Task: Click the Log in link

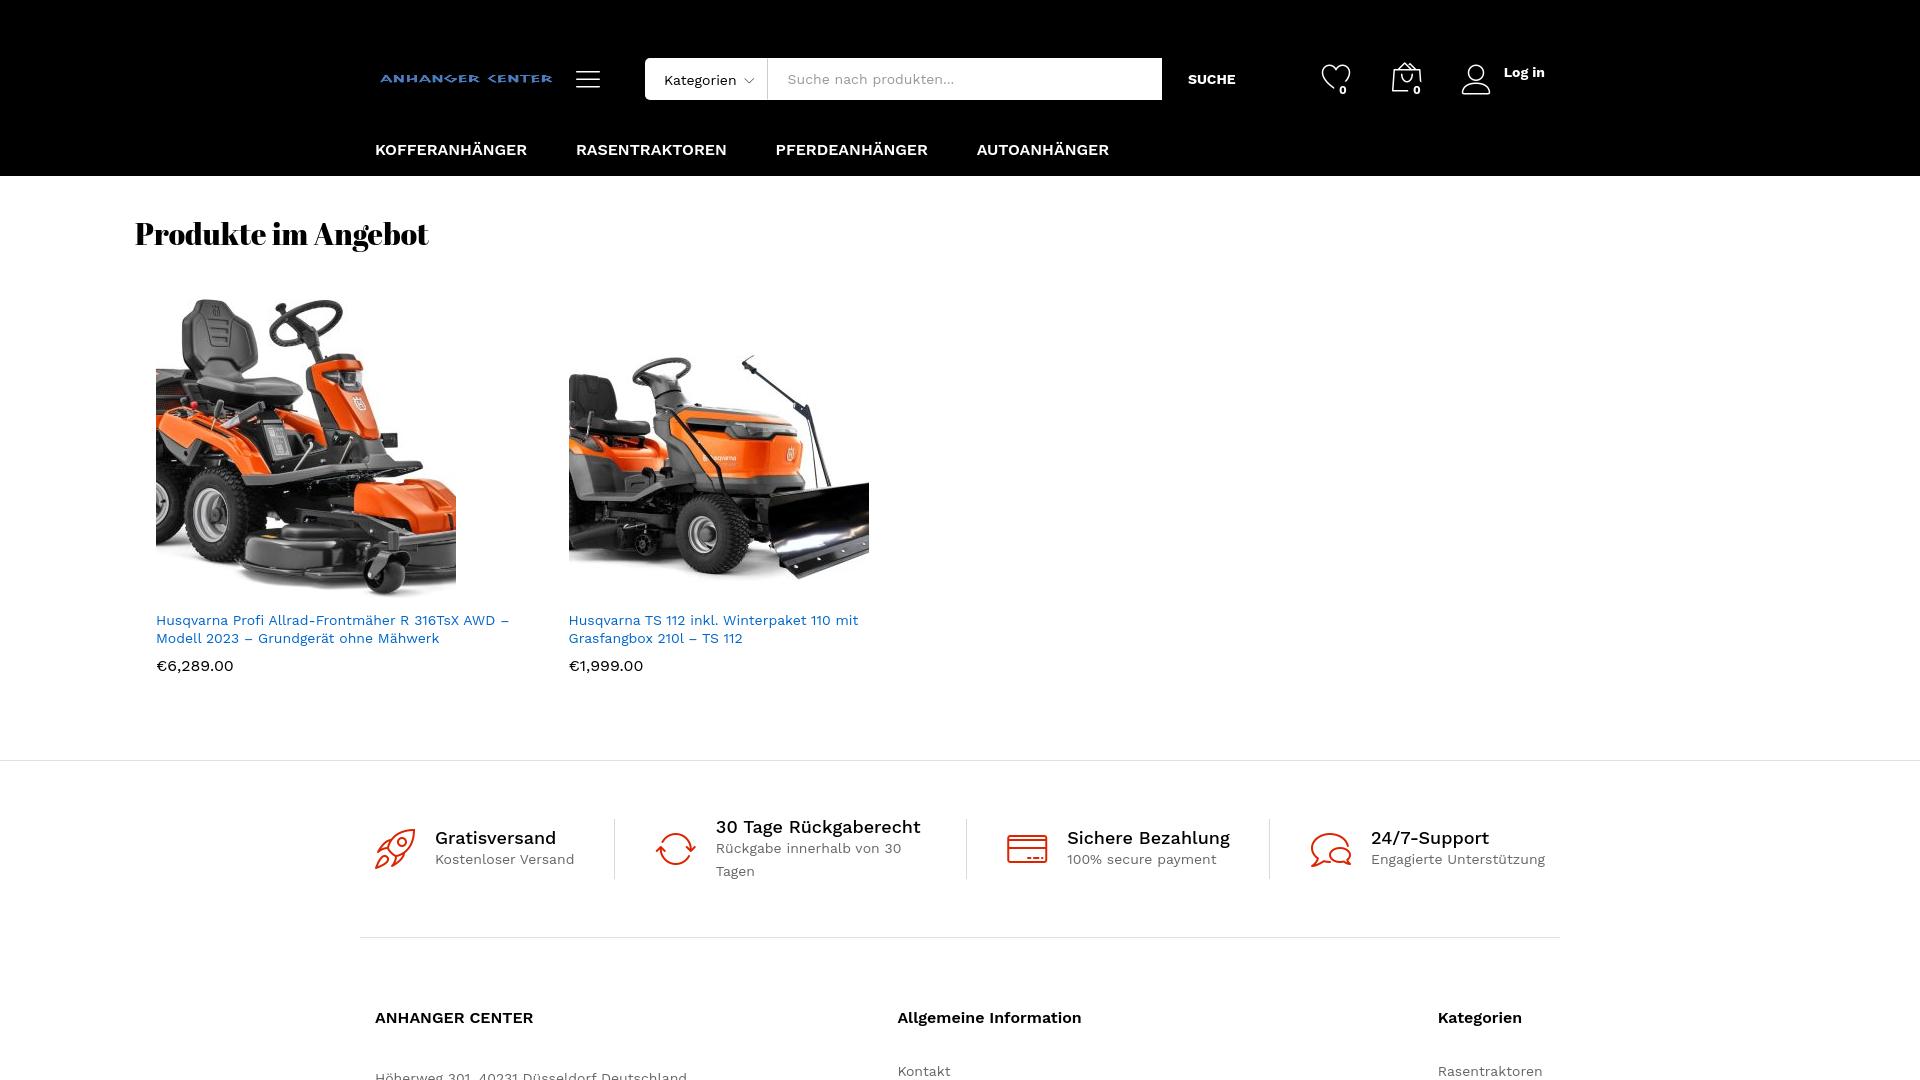Action: 1523,73
